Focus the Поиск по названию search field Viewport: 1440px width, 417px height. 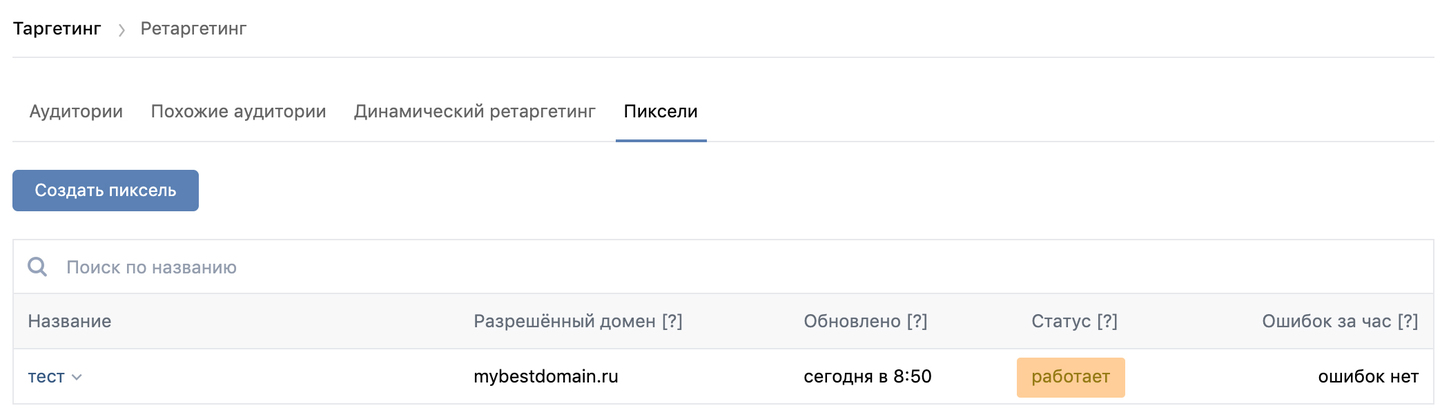click(x=400, y=267)
